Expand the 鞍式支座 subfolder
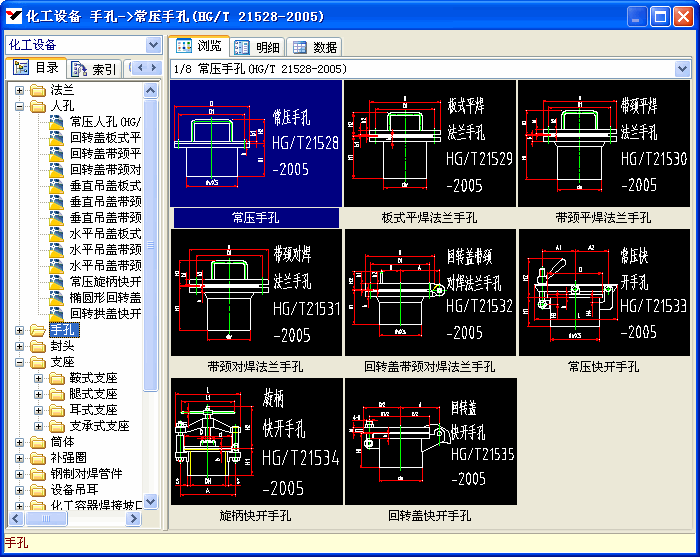Screen dimensions: 700x557 (39, 378)
